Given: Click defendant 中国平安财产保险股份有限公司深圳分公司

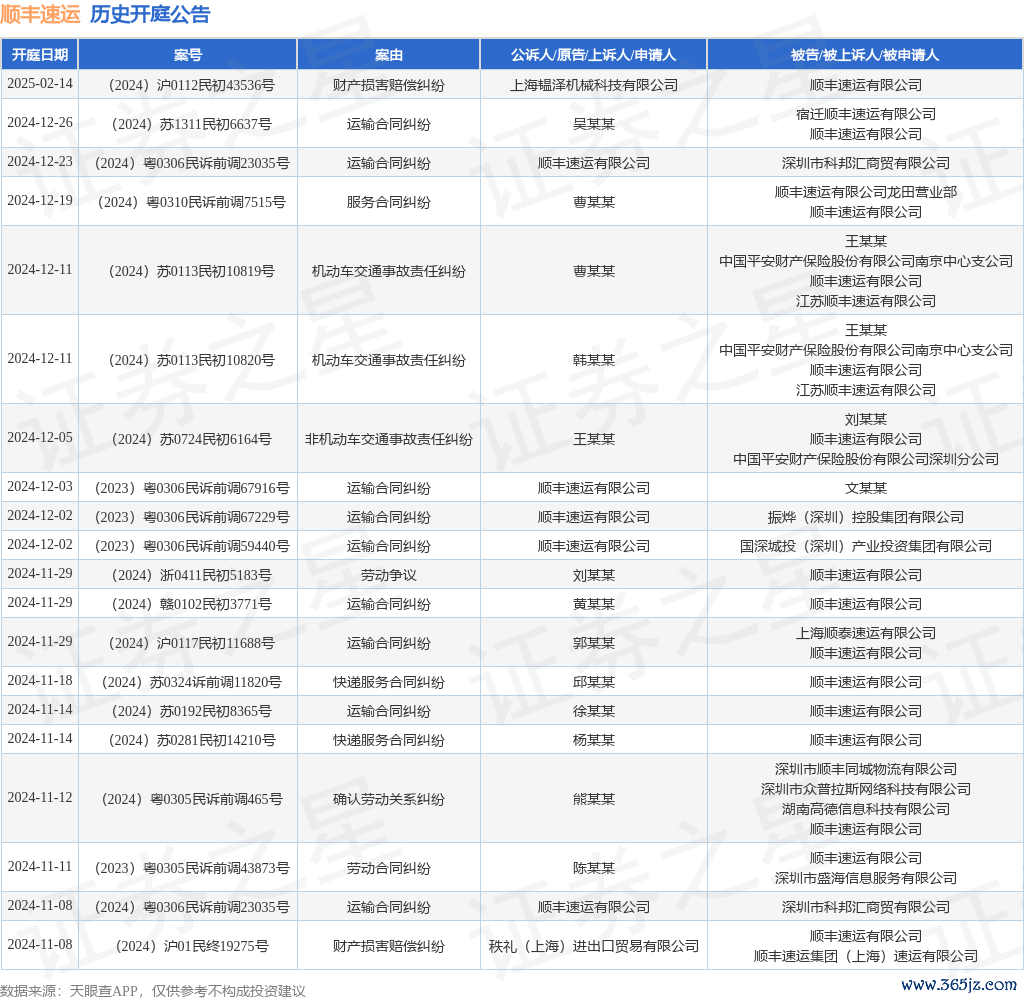Looking at the screenshot, I should pyautogui.click(x=865, y=459).
